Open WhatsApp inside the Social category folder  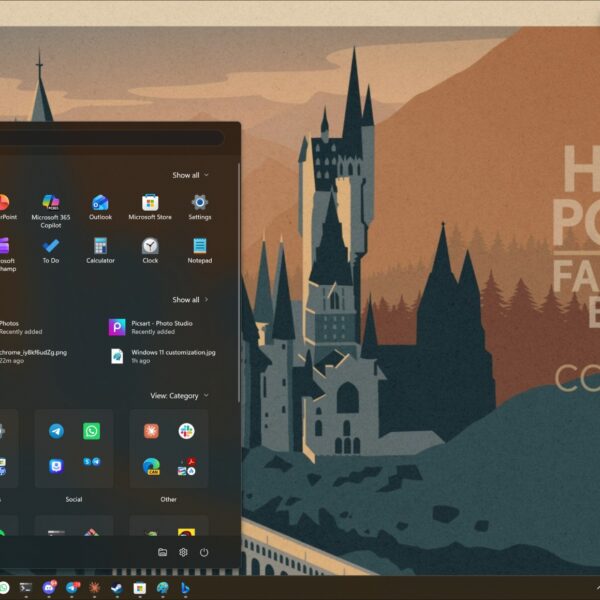tap(91, 431)
